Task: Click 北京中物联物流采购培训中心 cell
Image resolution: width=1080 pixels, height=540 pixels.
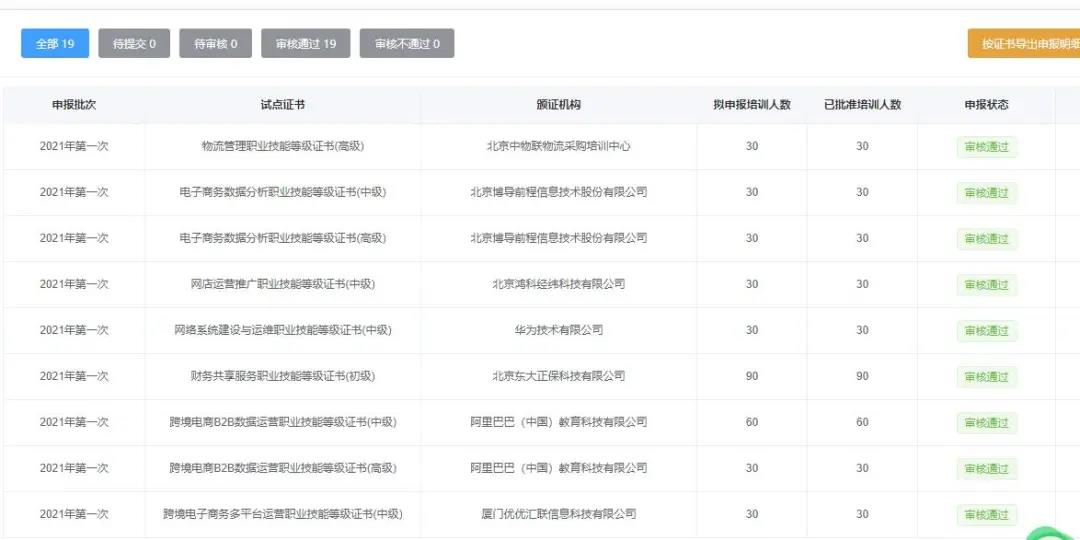Action: pyautogui.click(x=559, y=146)
